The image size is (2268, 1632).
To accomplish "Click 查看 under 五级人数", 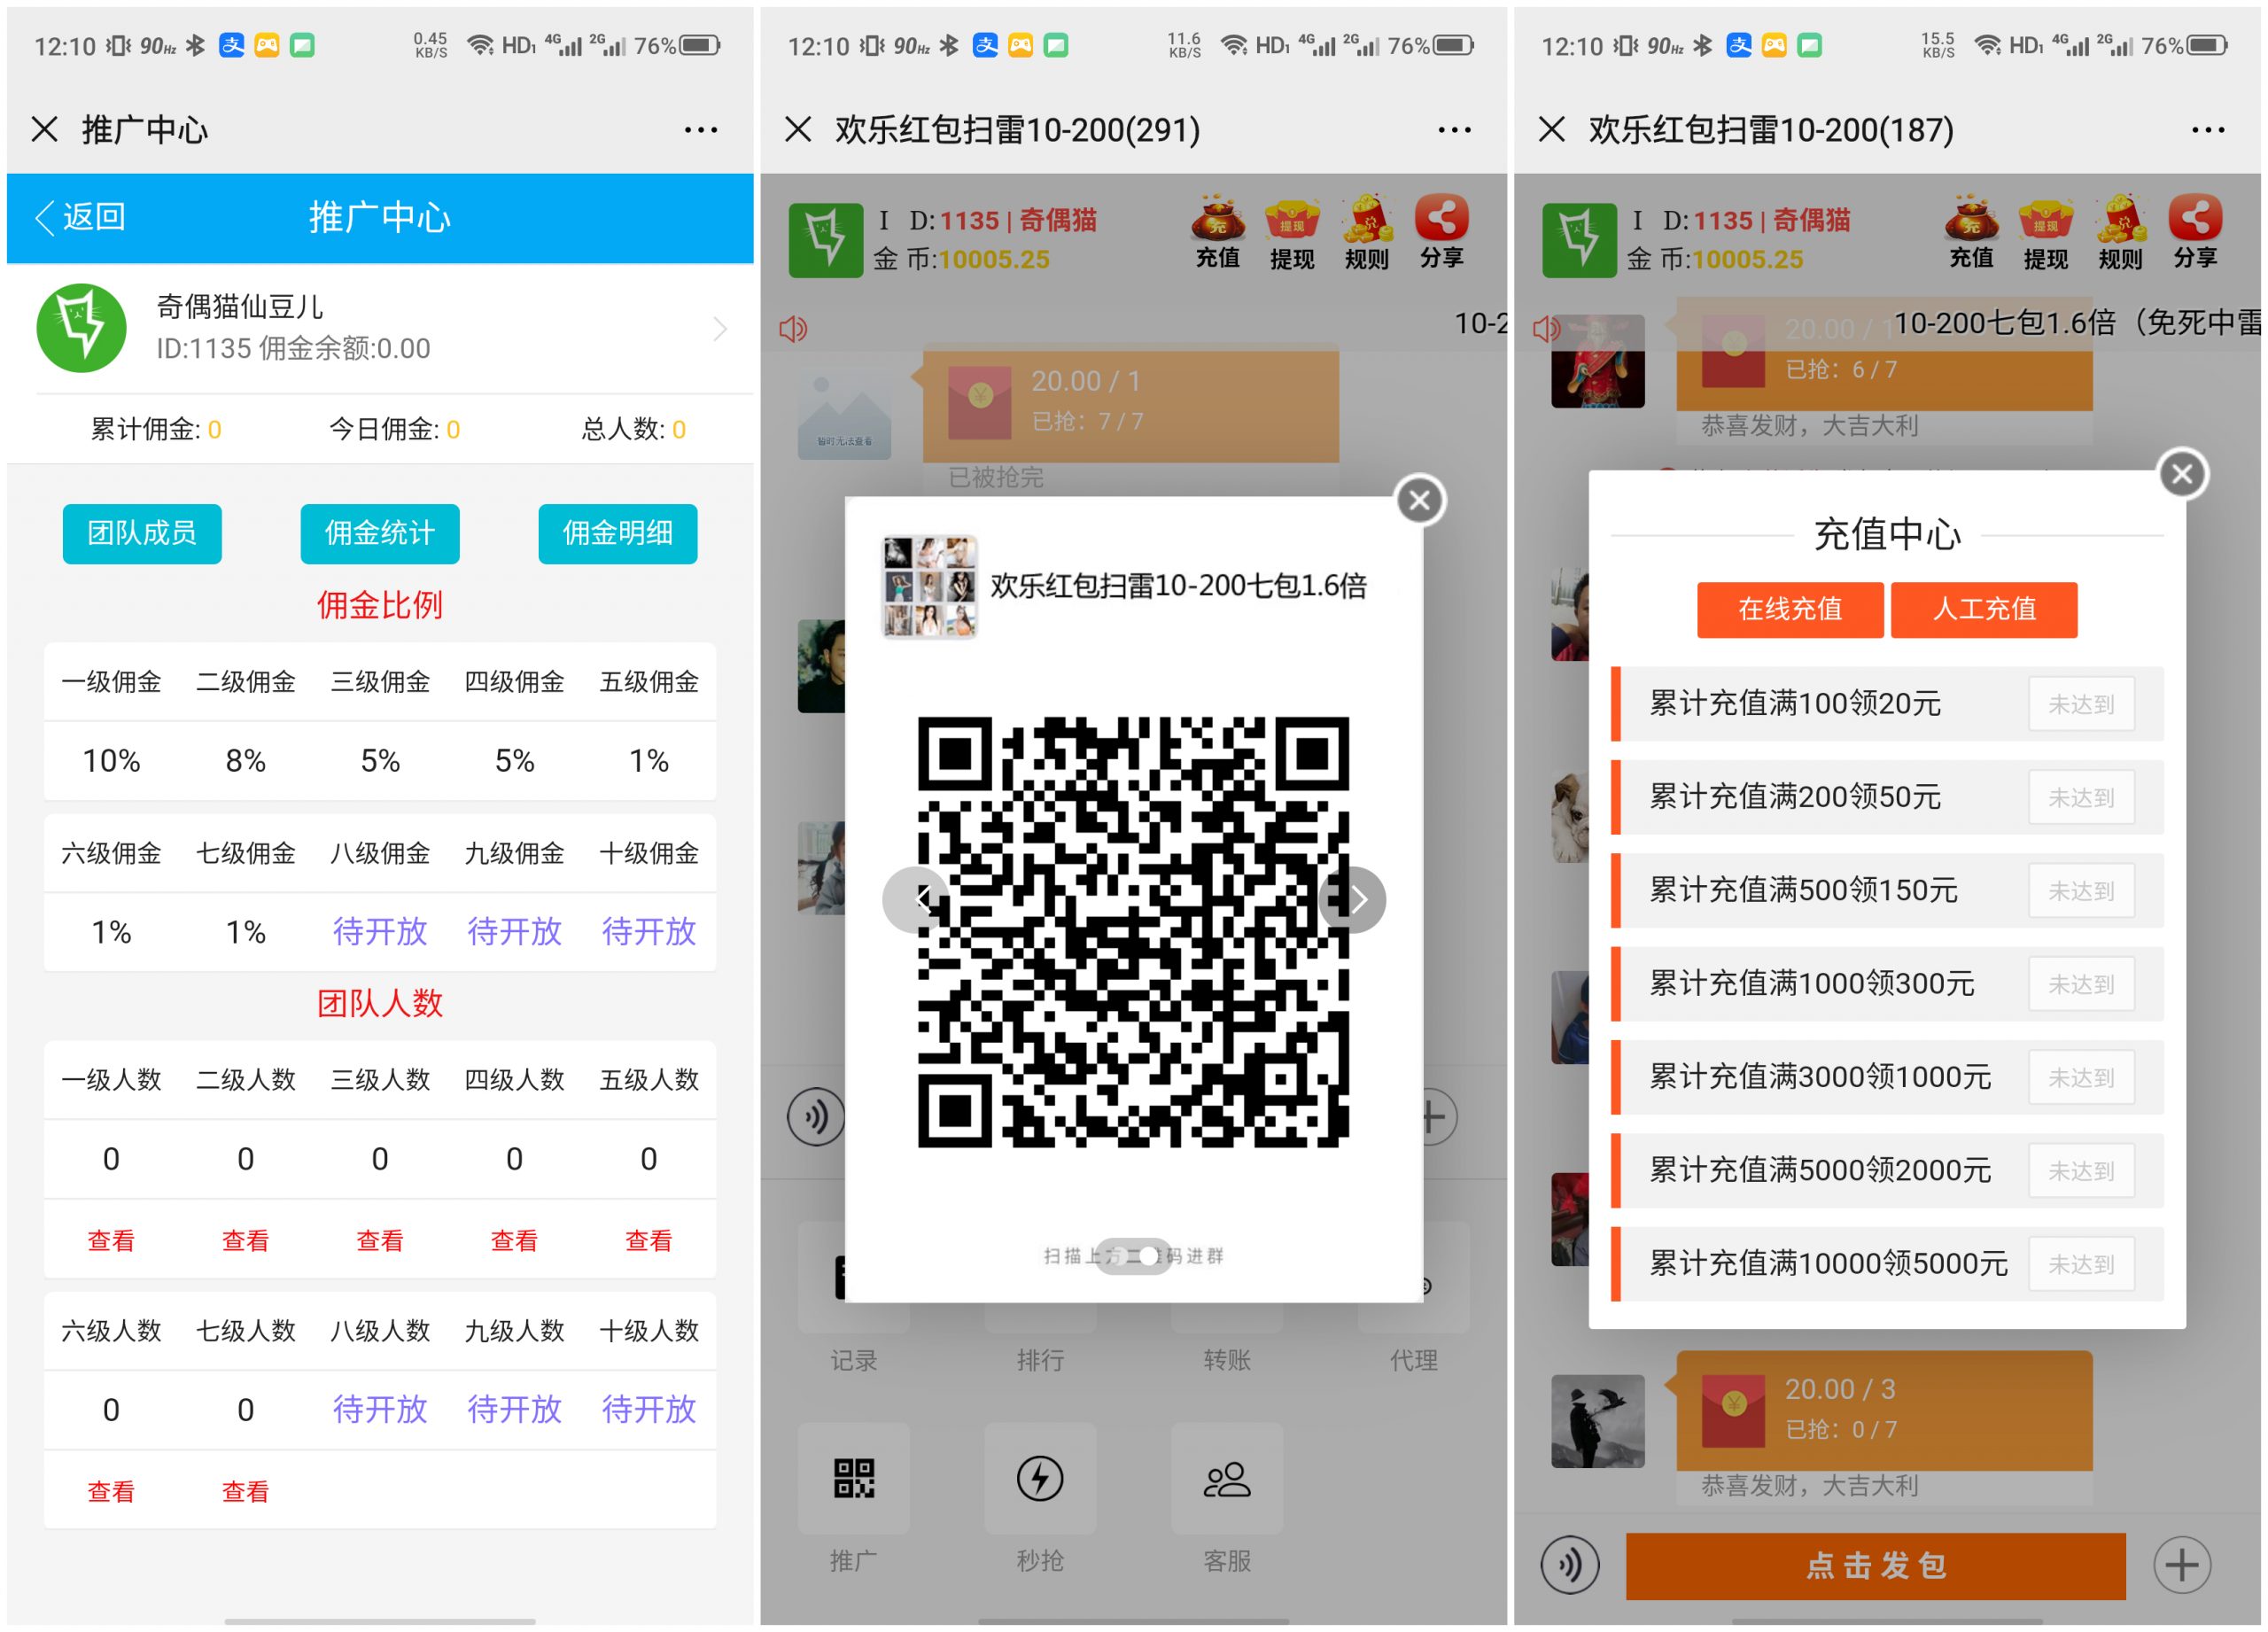I will tap(649, 1241).
